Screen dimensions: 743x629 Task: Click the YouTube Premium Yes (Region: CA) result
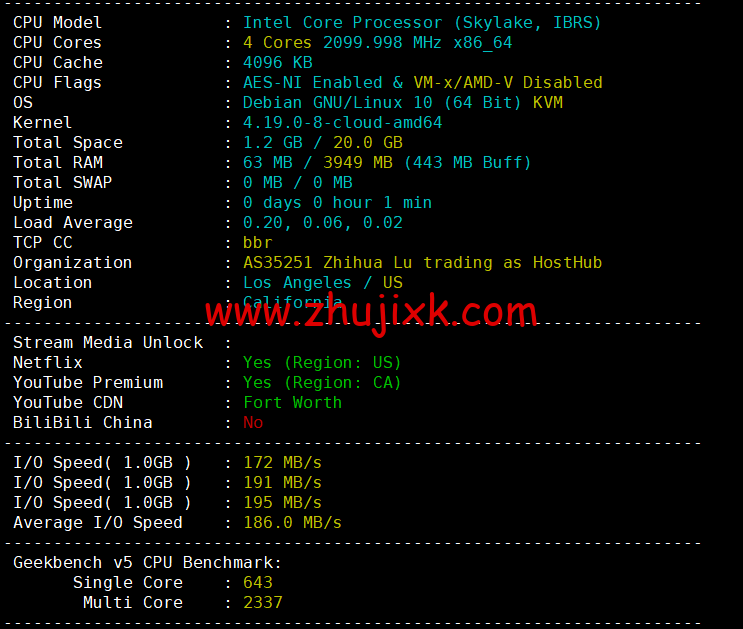pyautogui.click(x=322, y=383)
